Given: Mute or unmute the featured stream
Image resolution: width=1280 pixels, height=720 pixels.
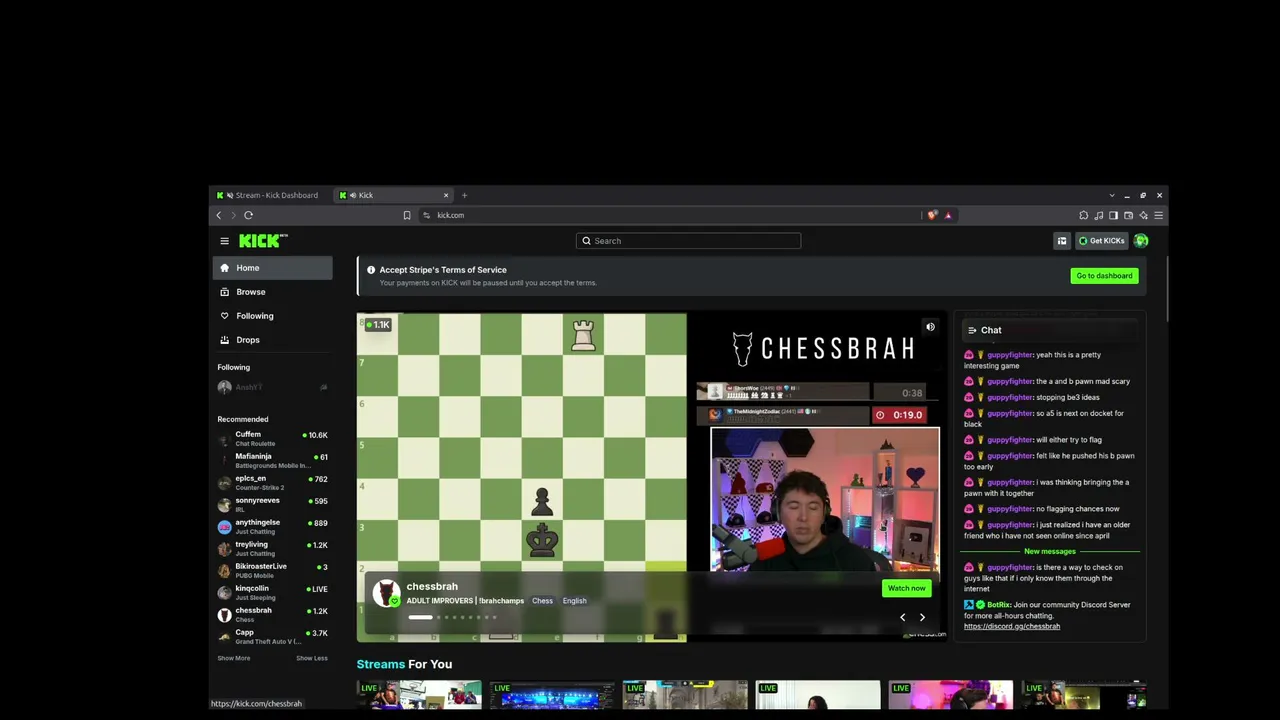Looking at the screenshot, I should tap(930, 327).
